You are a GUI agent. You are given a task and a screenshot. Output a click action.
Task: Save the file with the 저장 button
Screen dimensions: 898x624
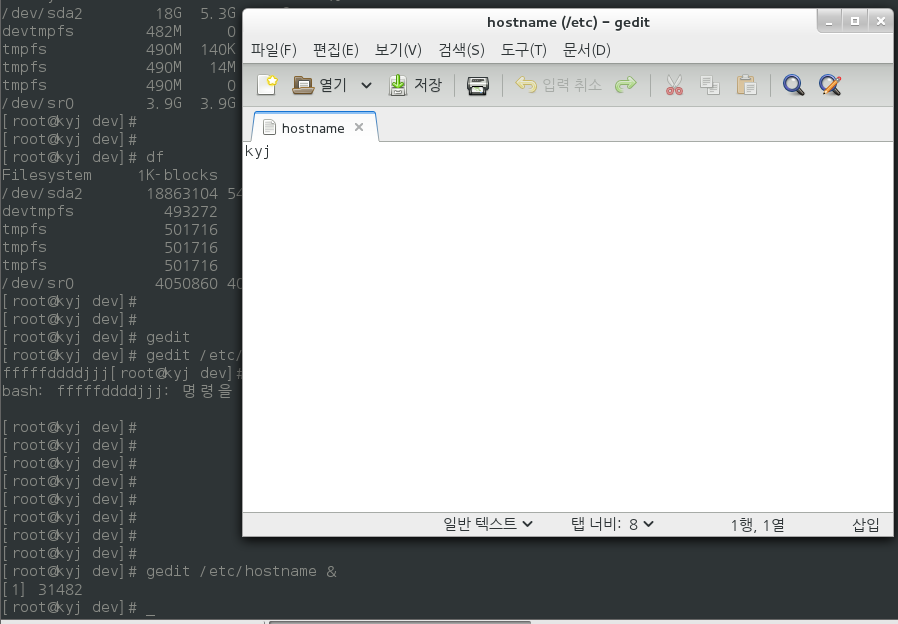click(x=415, y=85)
